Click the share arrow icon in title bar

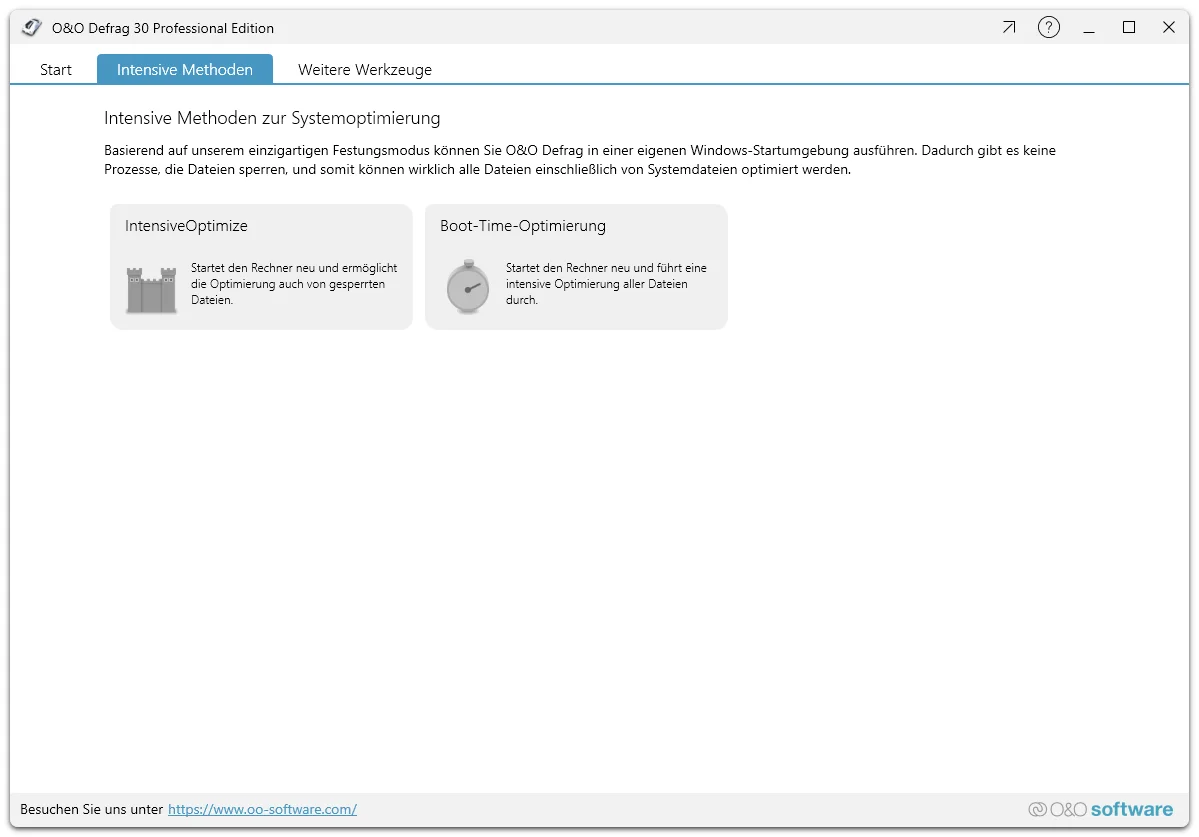pyautogui.click(x=1008, y=27)
